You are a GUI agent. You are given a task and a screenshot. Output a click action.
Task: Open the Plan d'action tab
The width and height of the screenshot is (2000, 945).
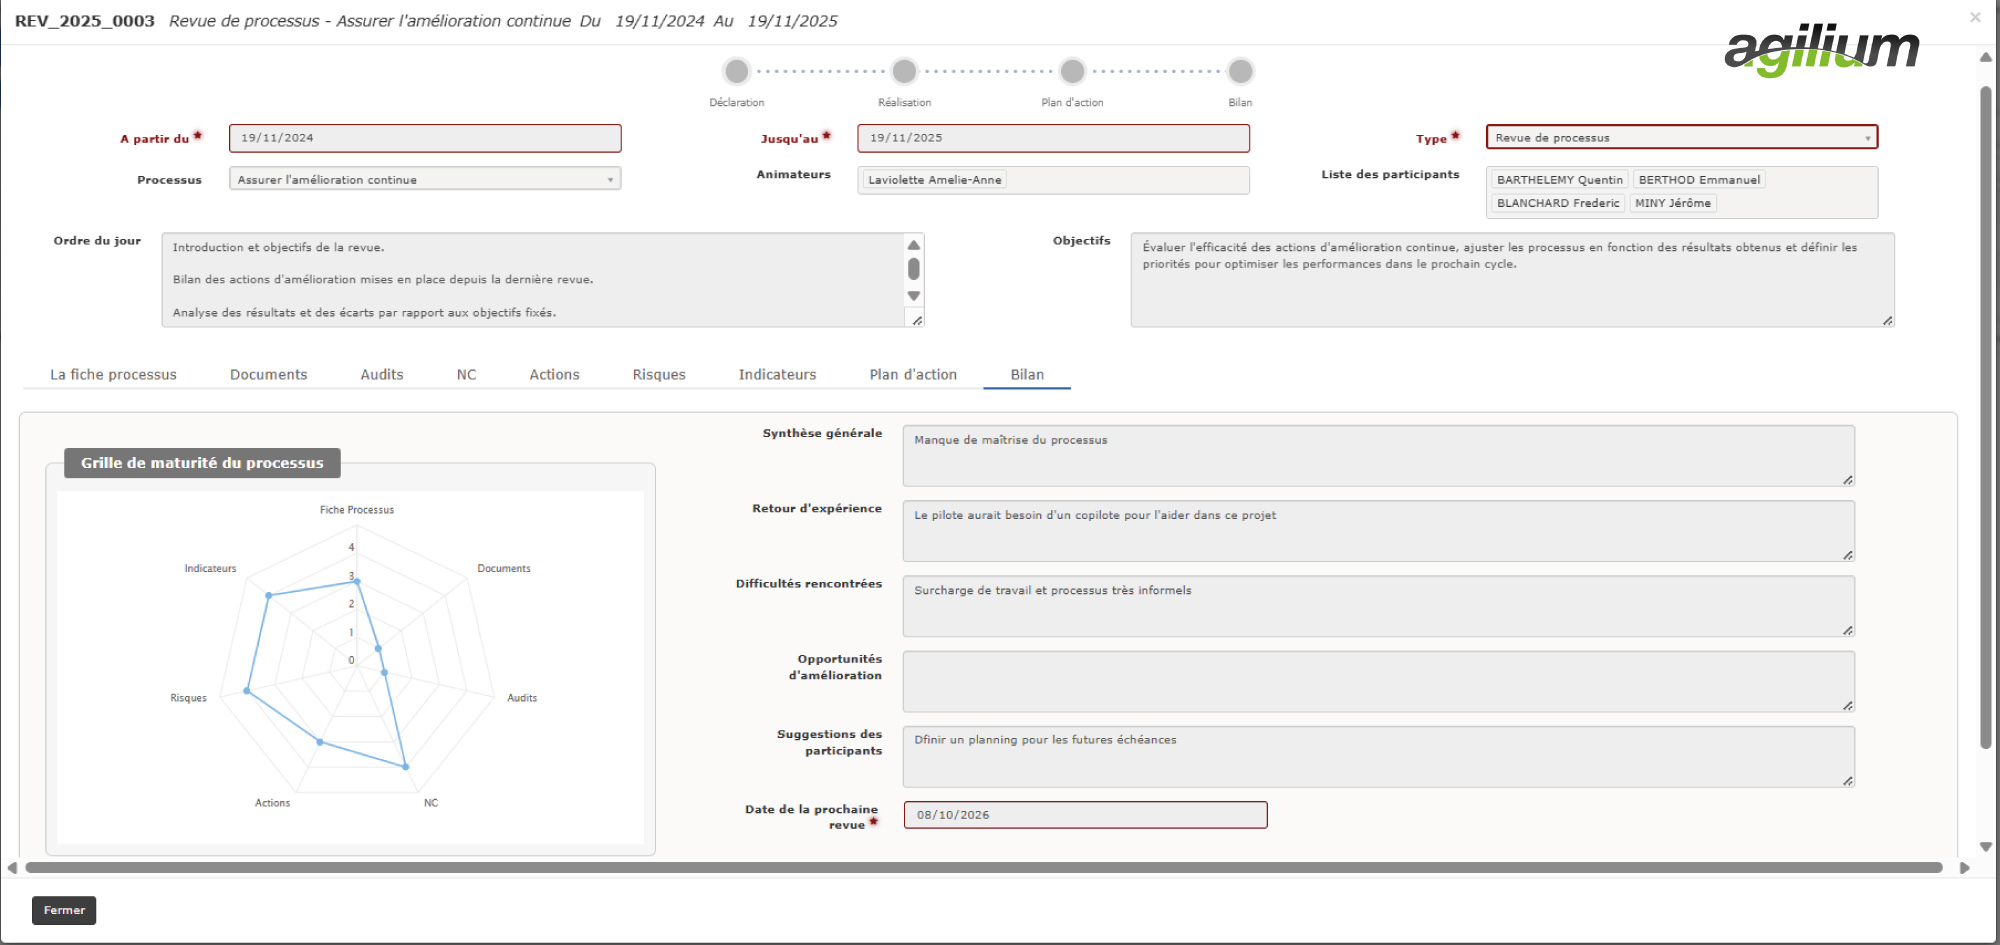[911, 374]
